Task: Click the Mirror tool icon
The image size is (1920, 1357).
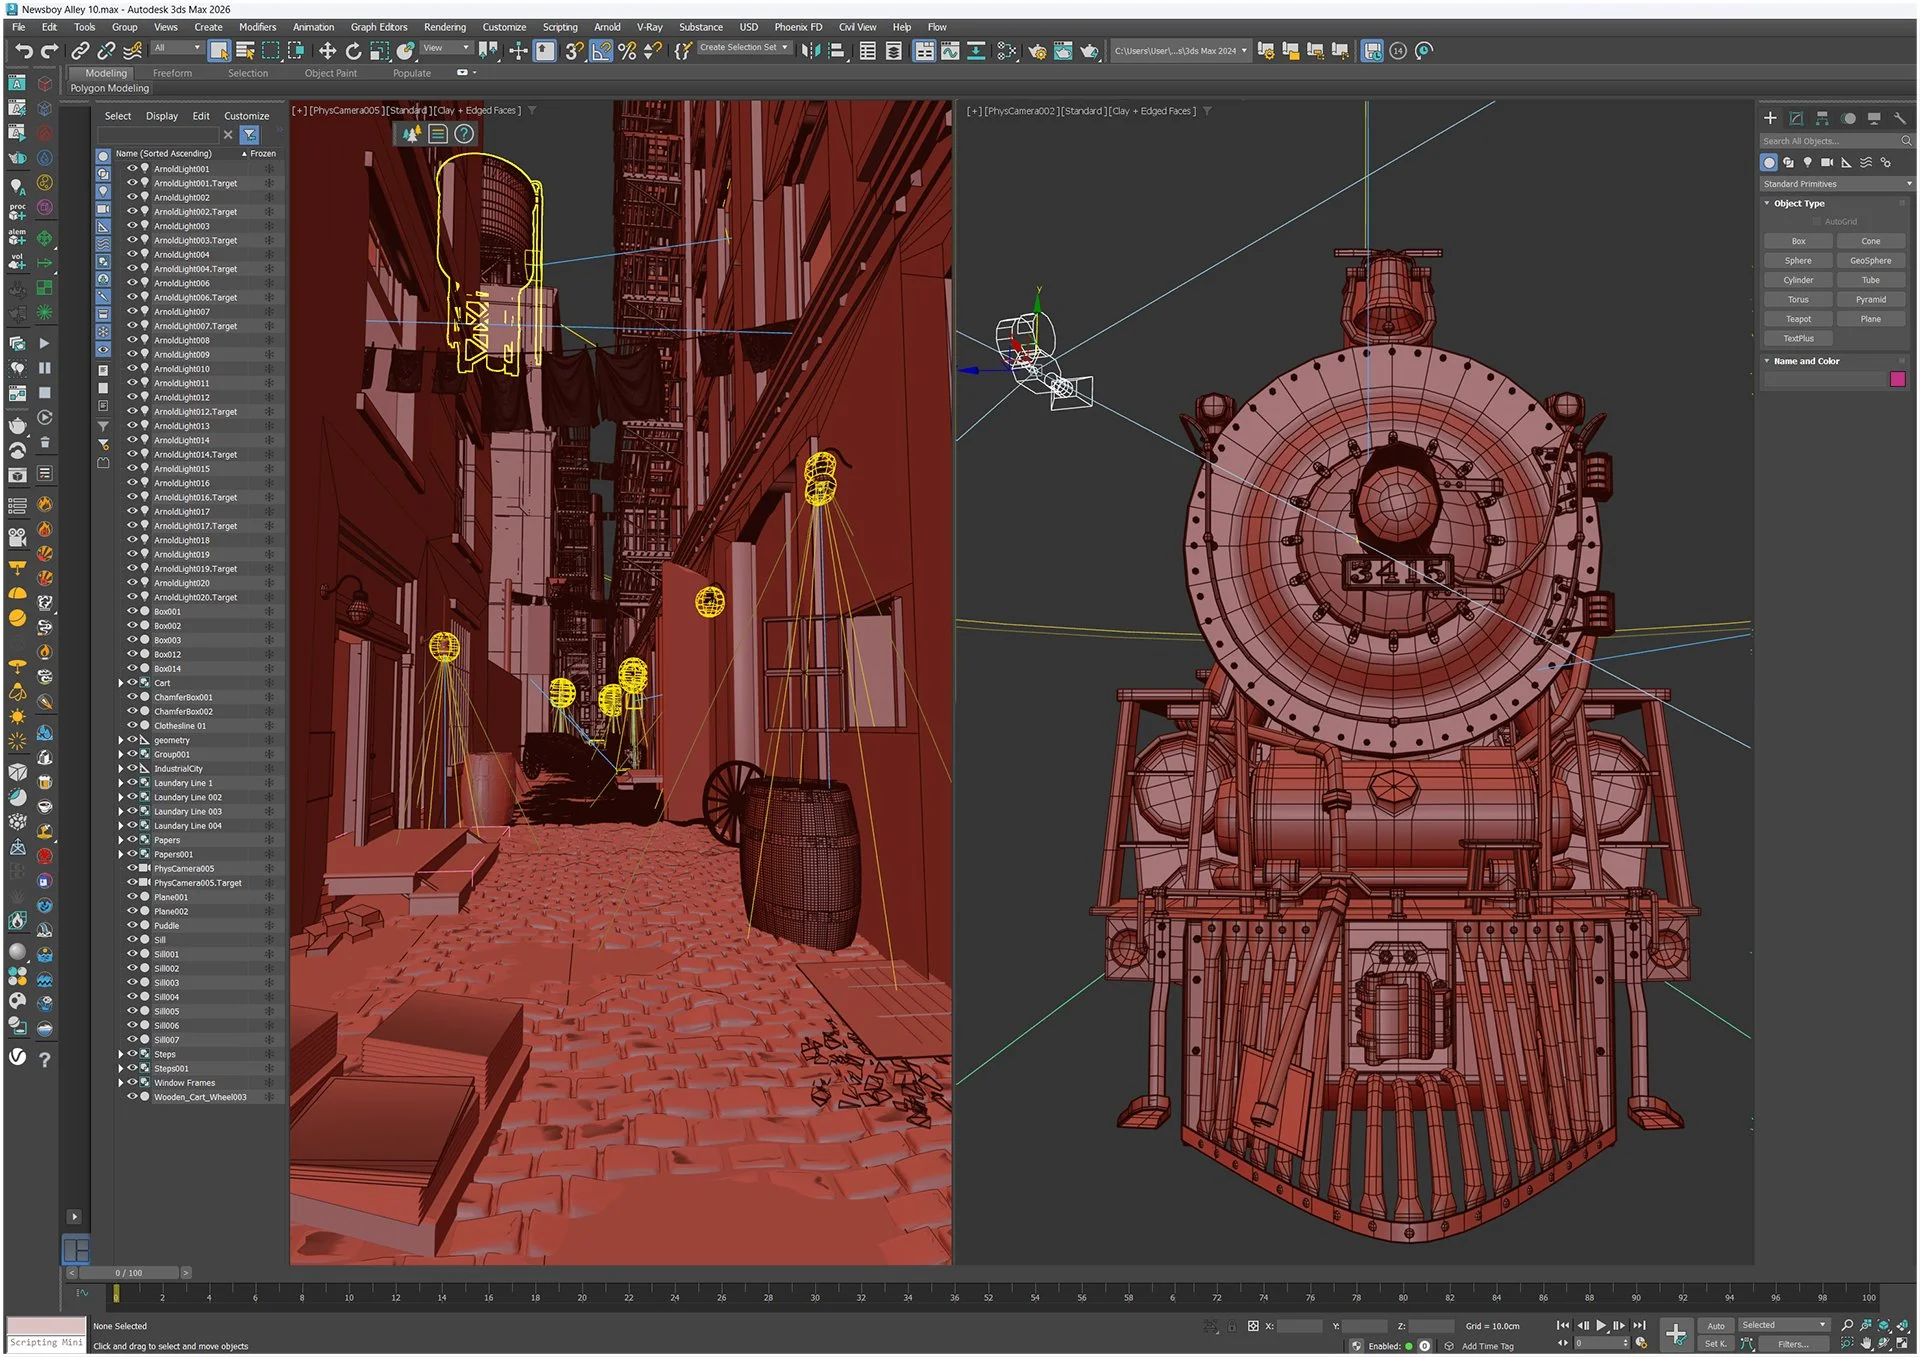Action: [x=810, y=51]
